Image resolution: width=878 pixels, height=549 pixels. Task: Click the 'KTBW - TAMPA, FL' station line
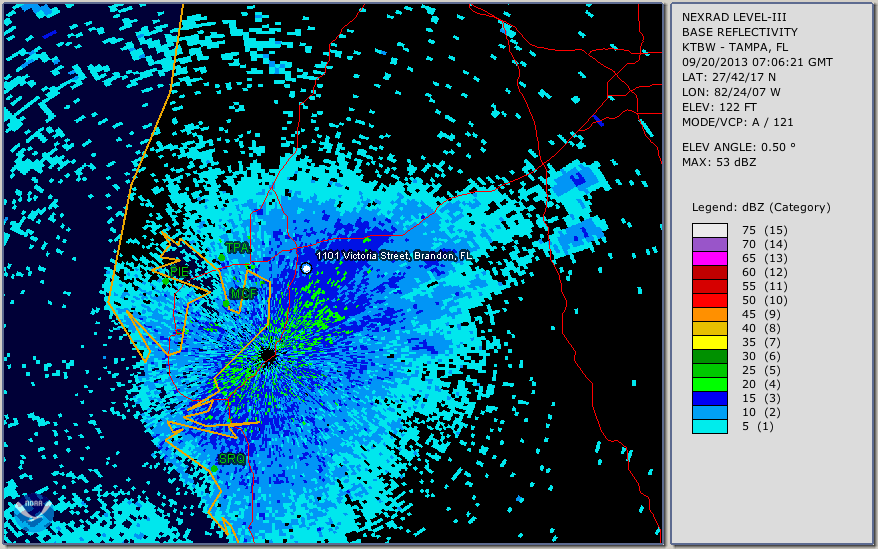pos(736,47)
